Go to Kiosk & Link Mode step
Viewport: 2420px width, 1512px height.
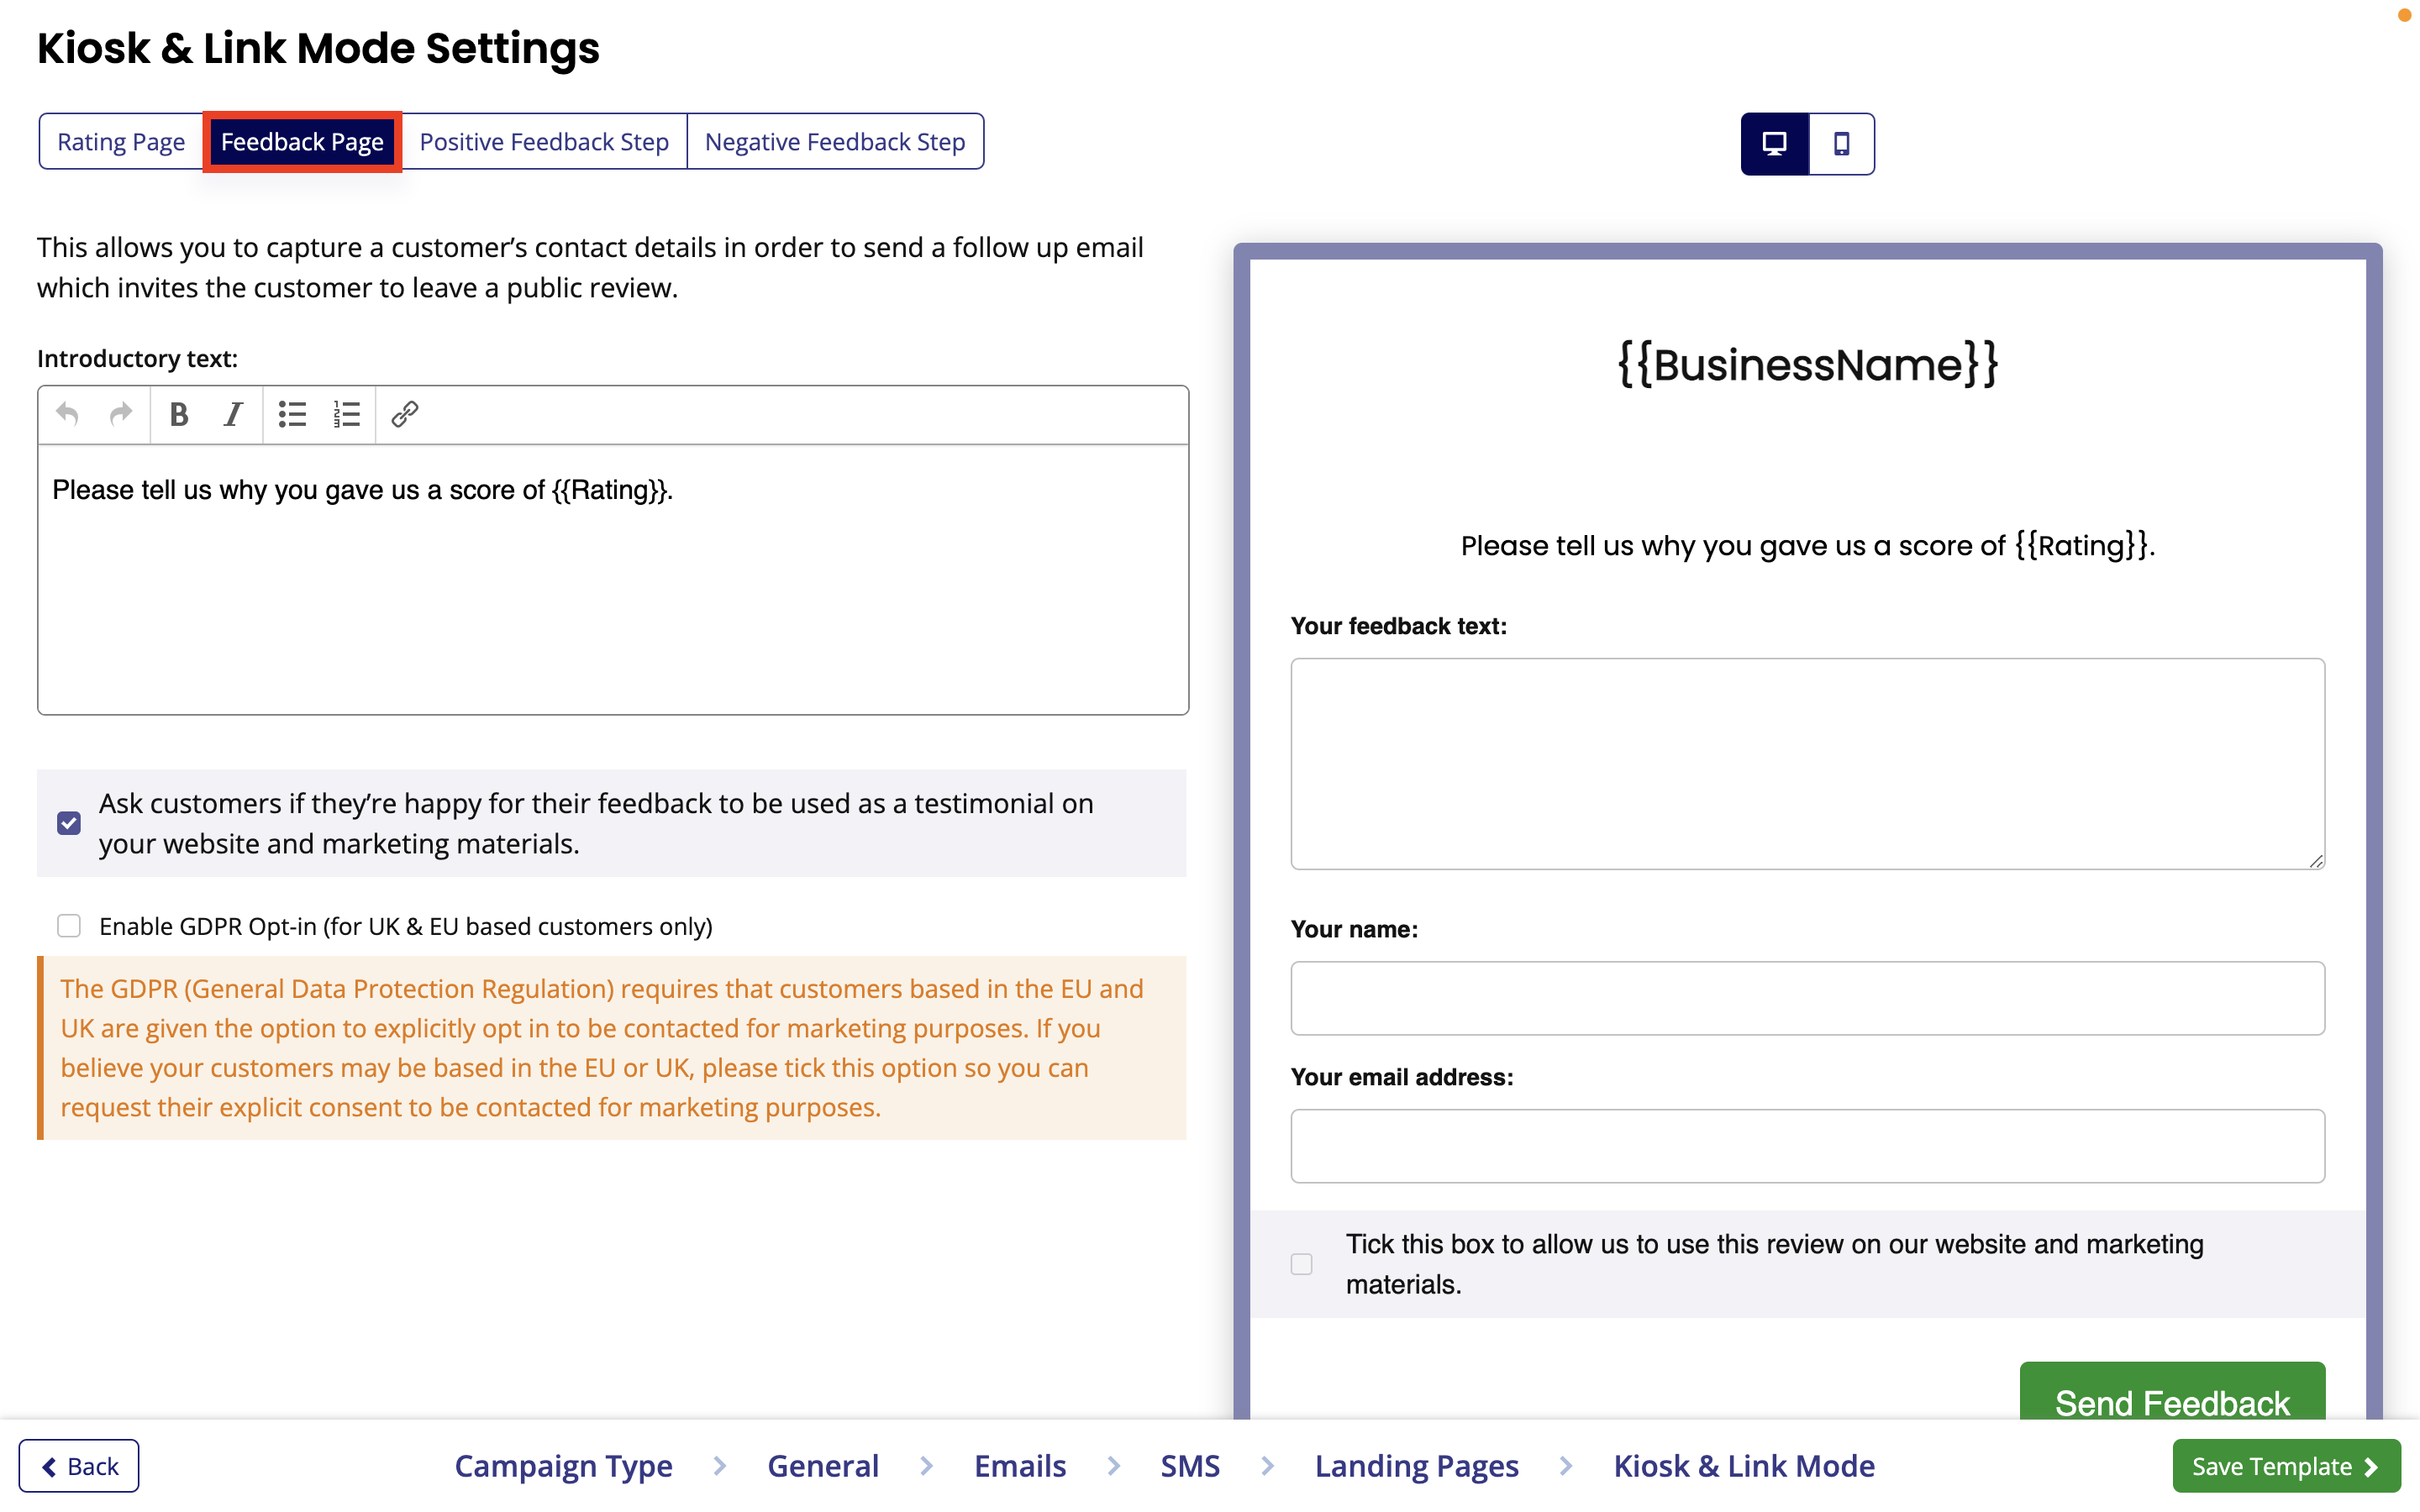(x=1744, y=1466)
